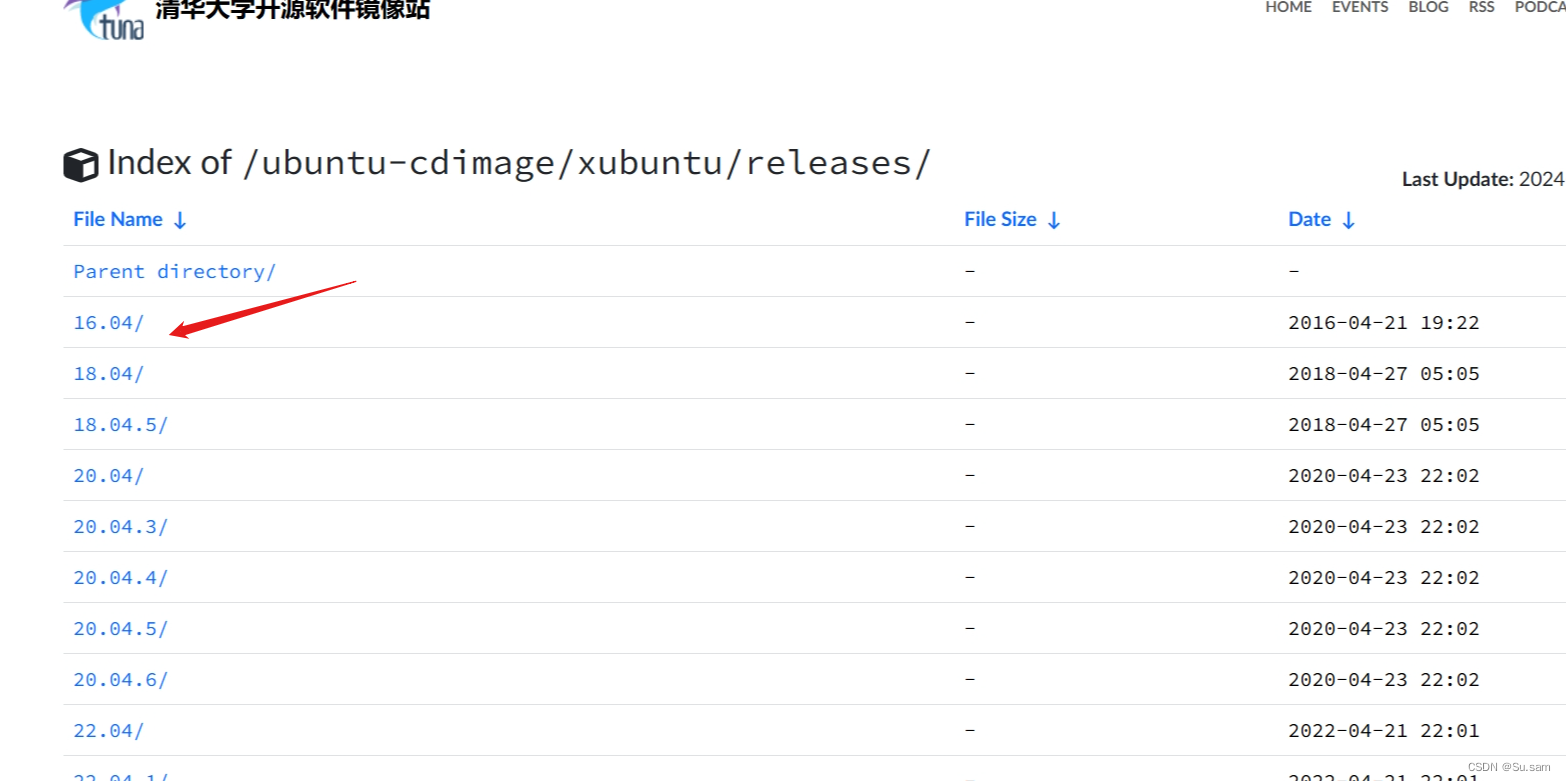
Task: Open the BLOG menu item
Action: coord(1428,7)
